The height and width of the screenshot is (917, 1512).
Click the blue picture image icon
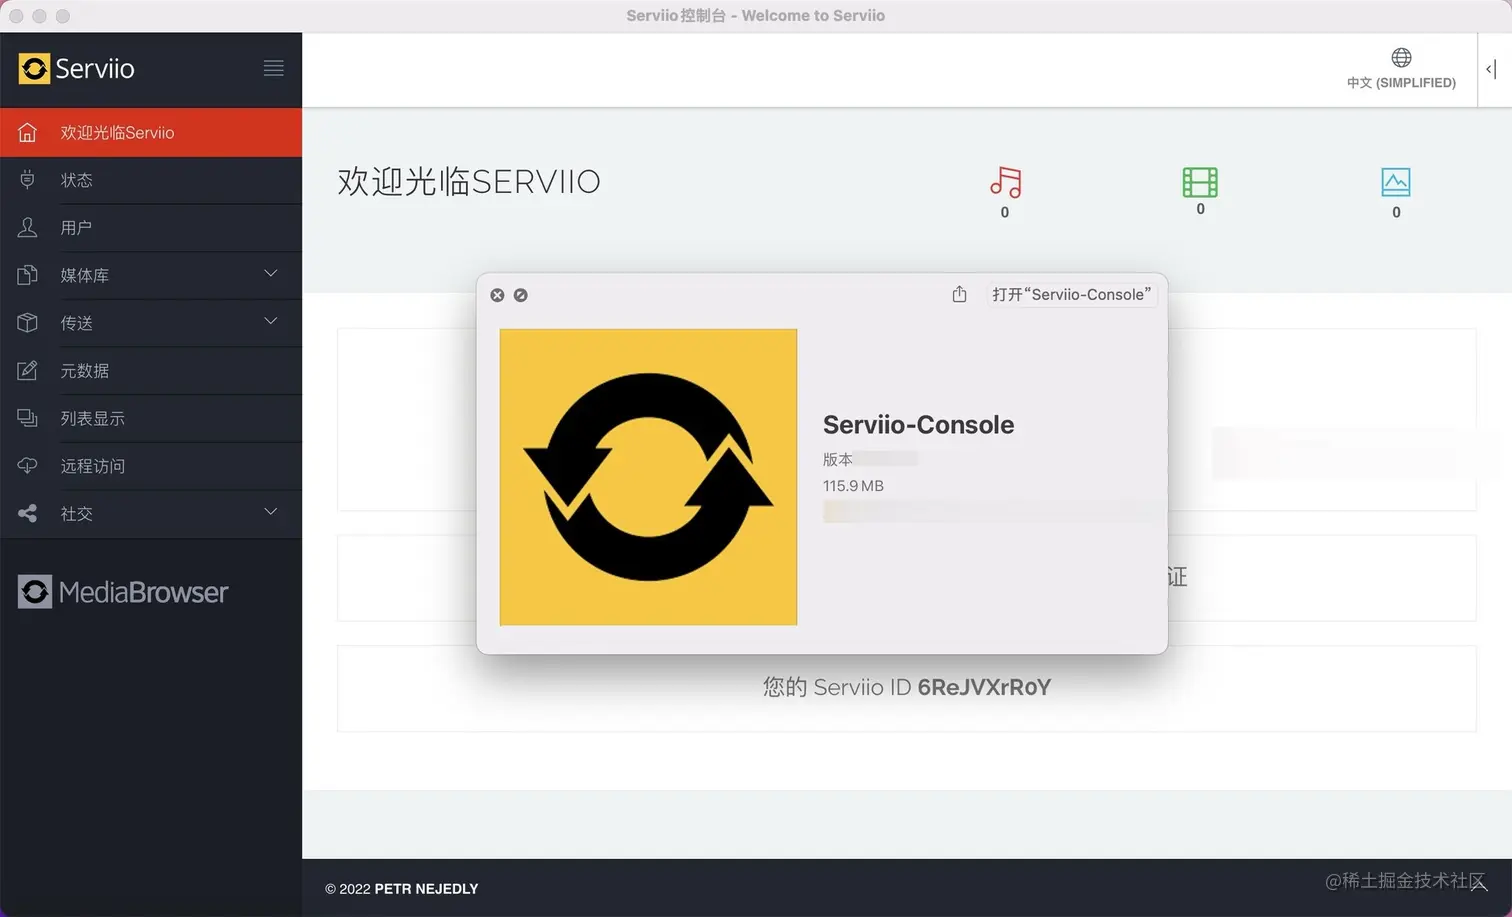tap(1396, 182)
